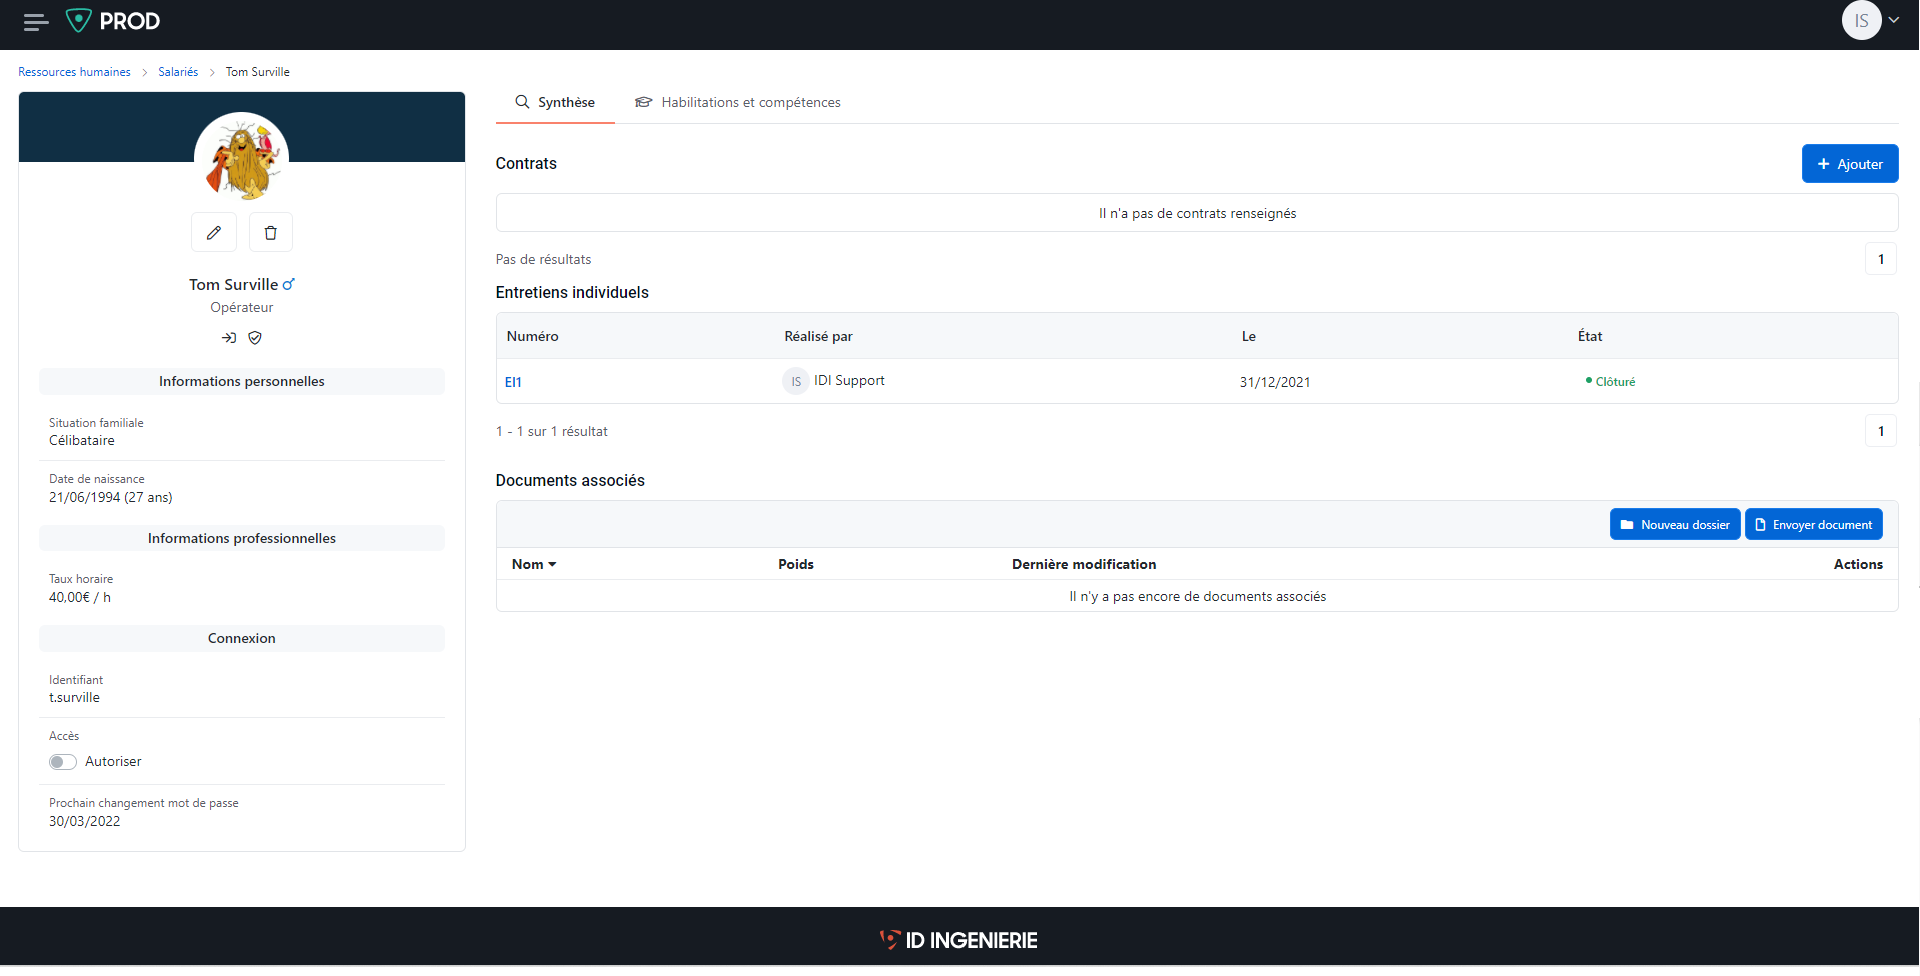
Task: Enable the Autoriser access toggle
Action: click(x=62, y=761)
